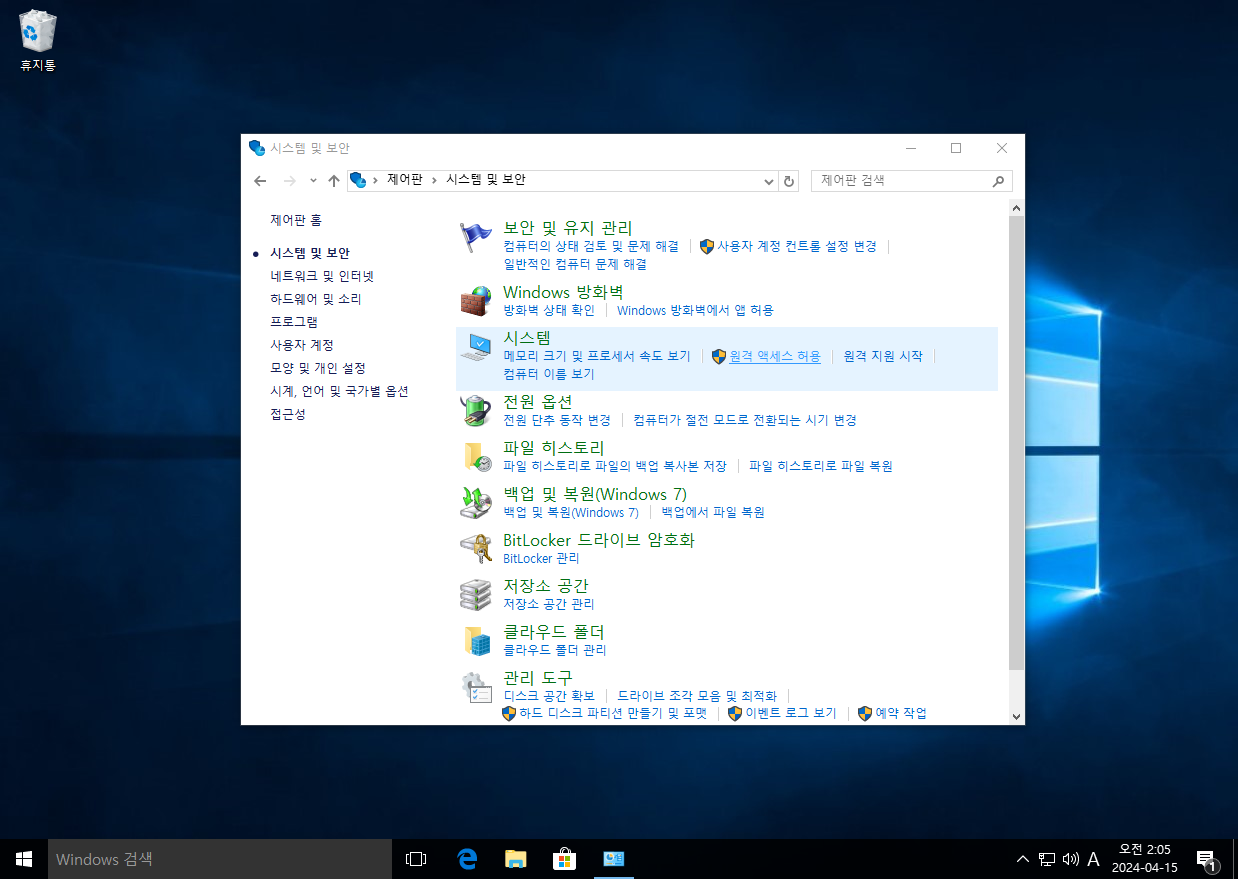Click the 관리 도구 gear icon

click(475, 686)
